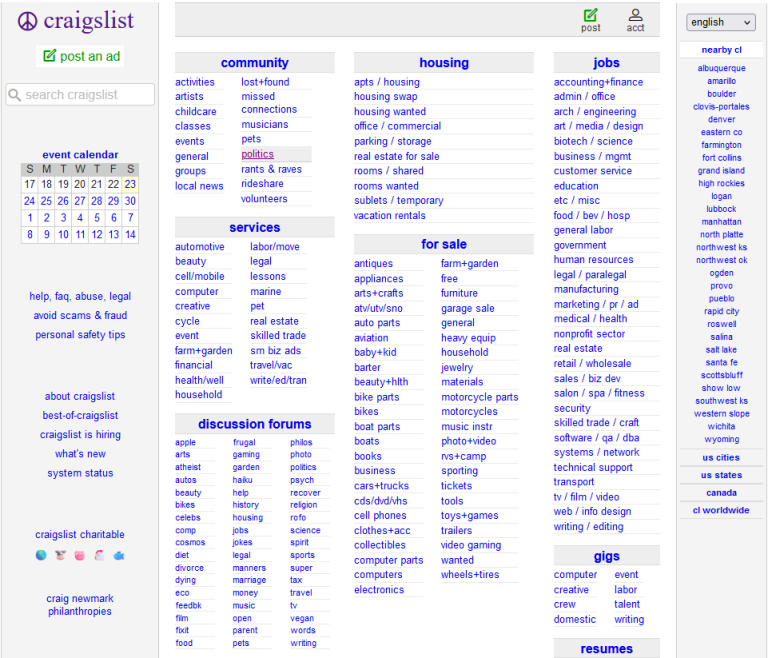
Task: Click the pink pig charitable icon
Action: (x=80, y=556)
